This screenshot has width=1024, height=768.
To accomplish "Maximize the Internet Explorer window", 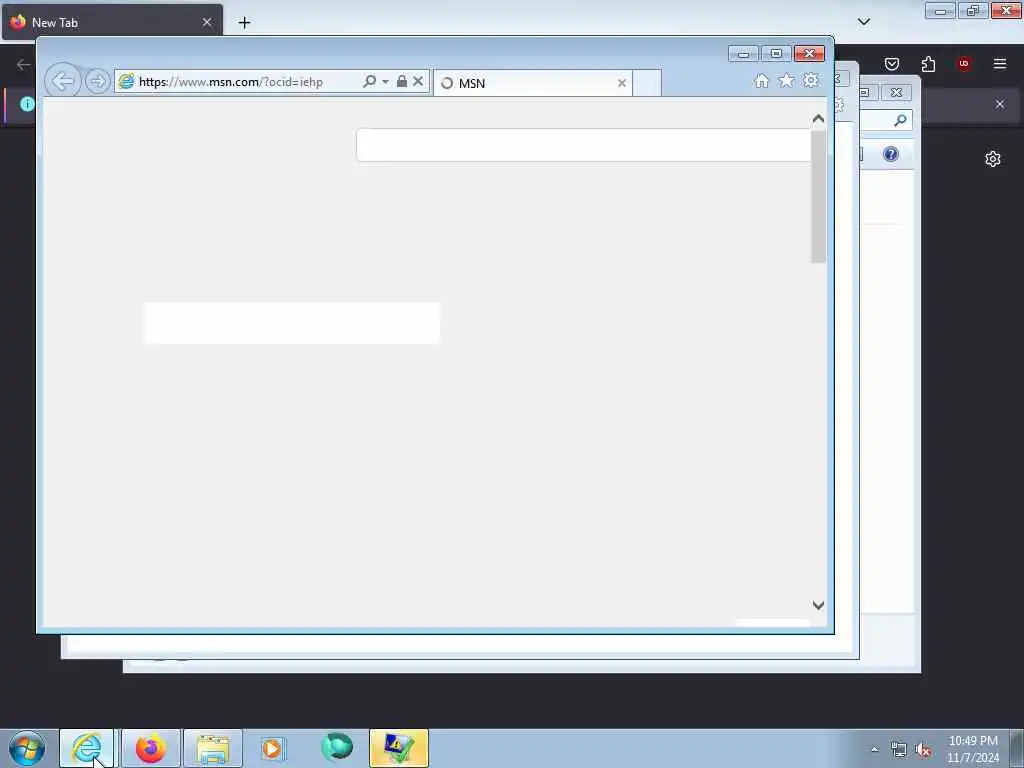I will click(776, 54).
